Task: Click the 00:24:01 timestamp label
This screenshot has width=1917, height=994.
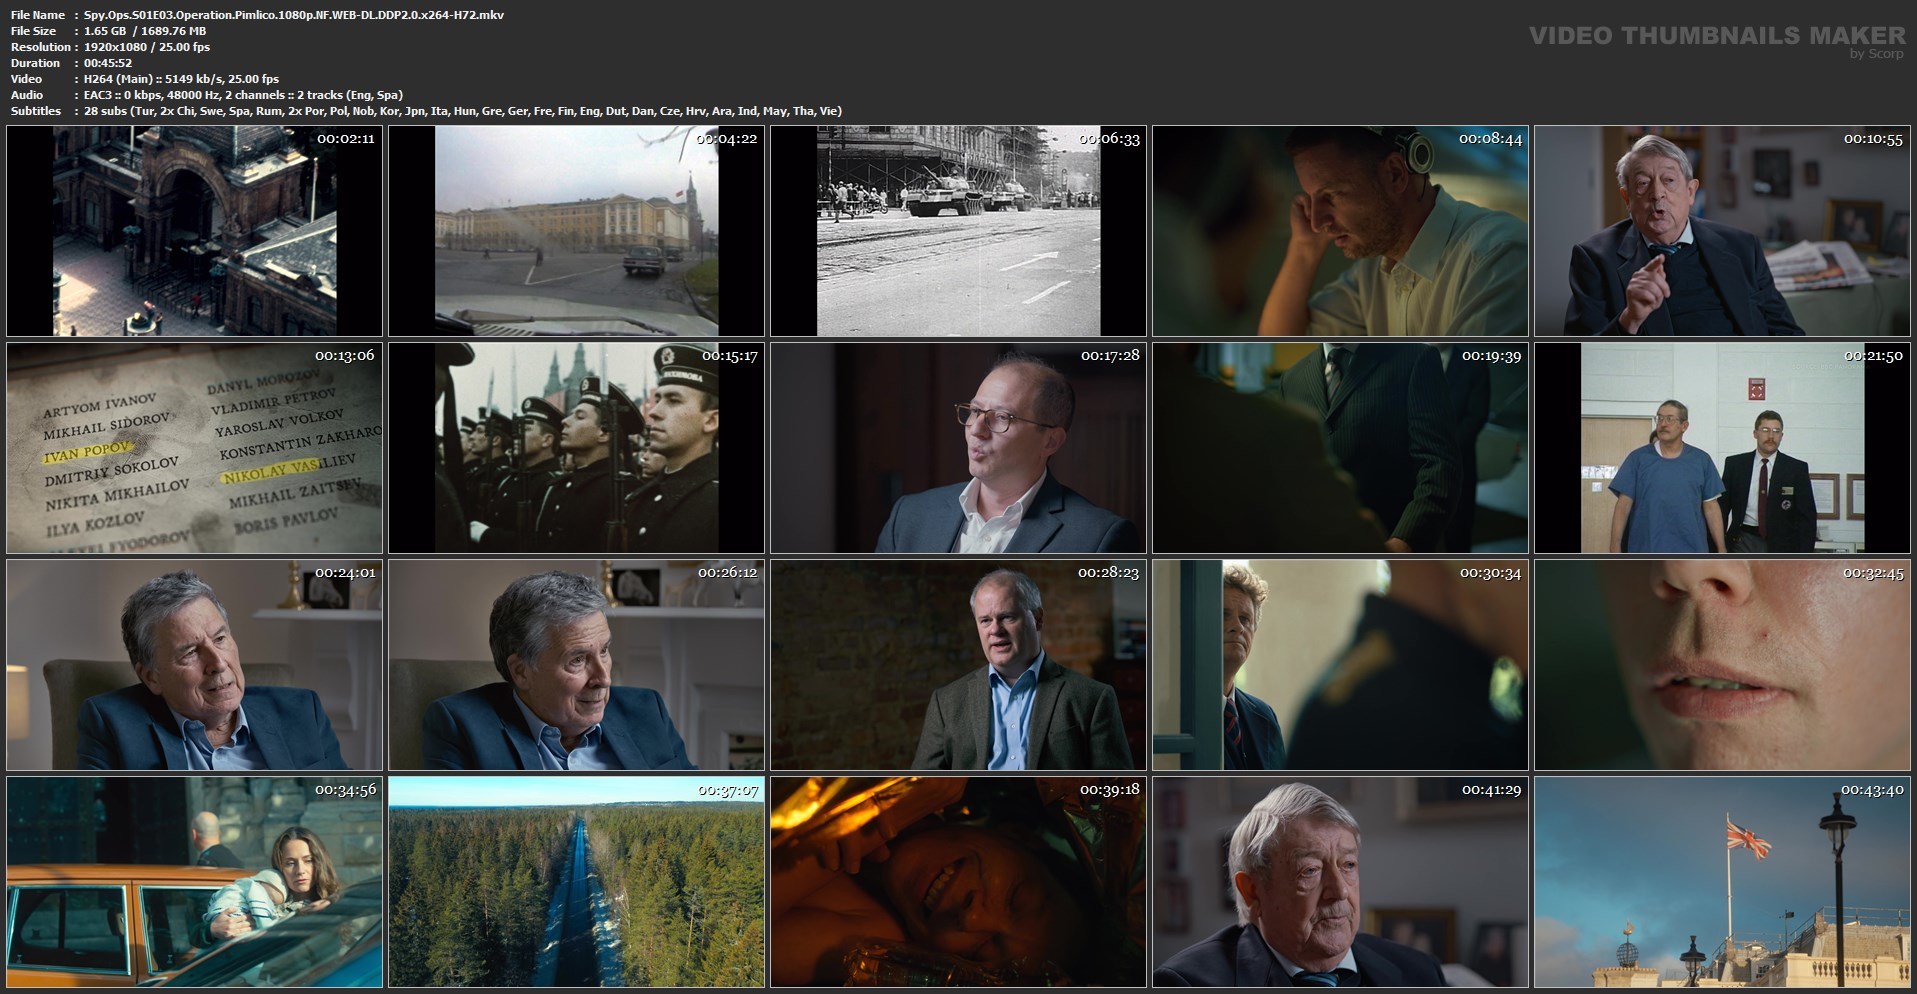Action: coord(345,572)
